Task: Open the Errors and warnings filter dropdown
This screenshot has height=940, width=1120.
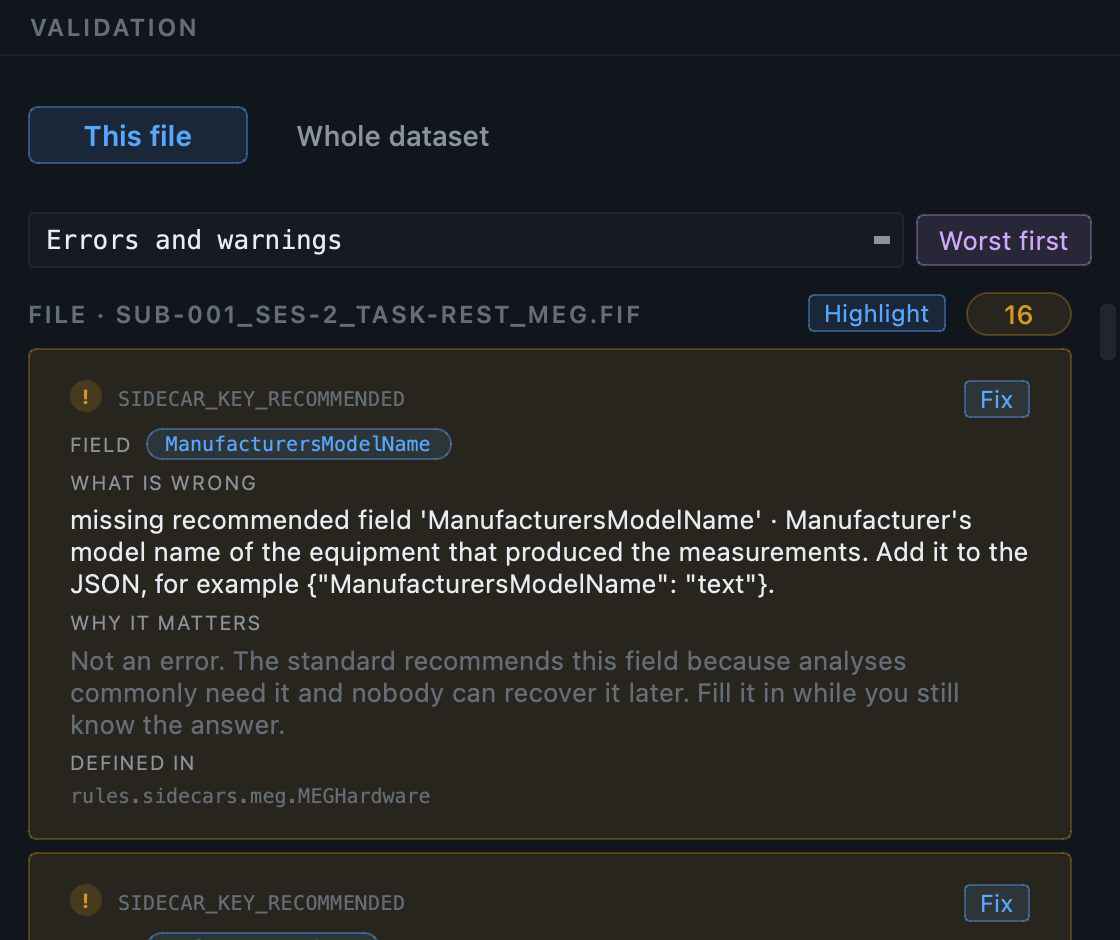Action: tap(466, 240)
